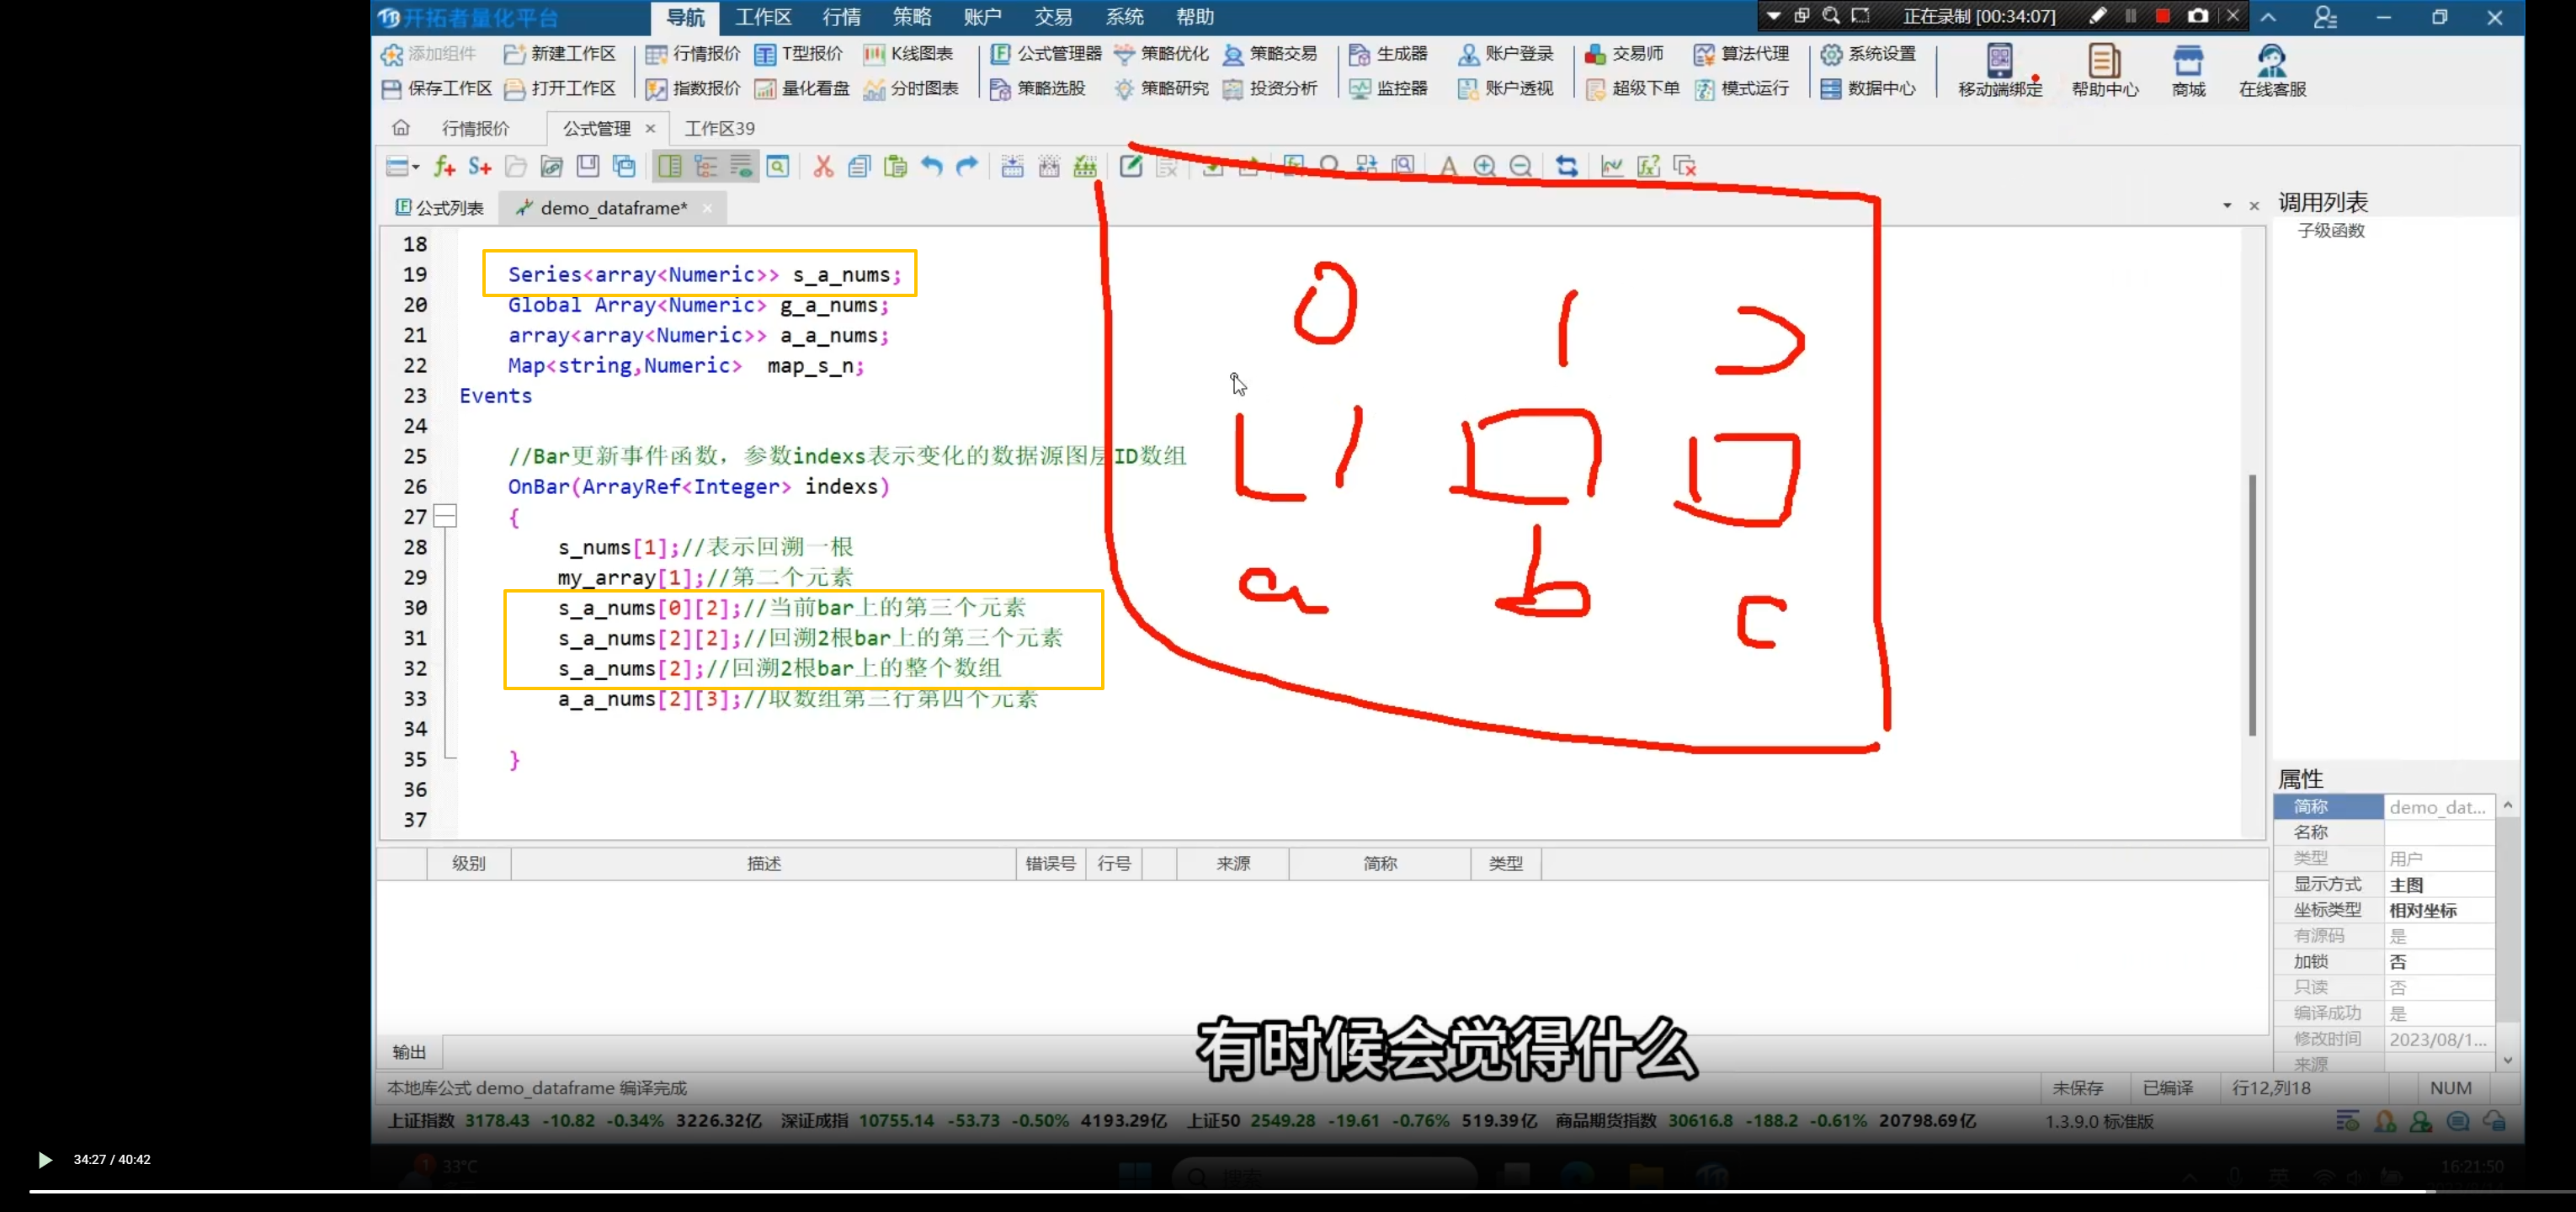Click the cut scissors icon
The width and height of the screenshot is (2576, 1212).
pos(823,167)
